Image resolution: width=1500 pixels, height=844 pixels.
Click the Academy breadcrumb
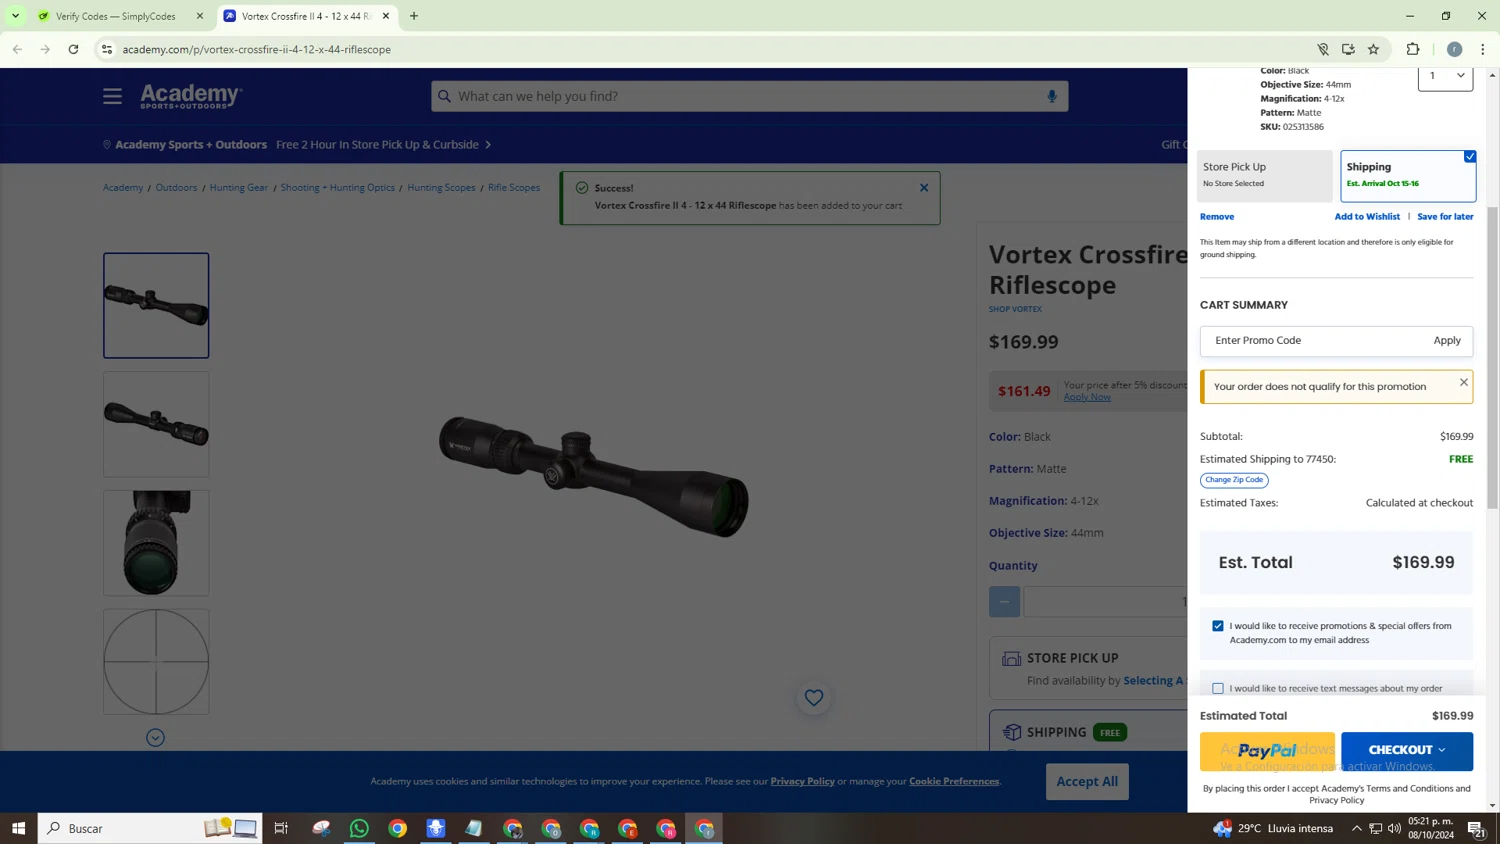(x=123, y=188)
